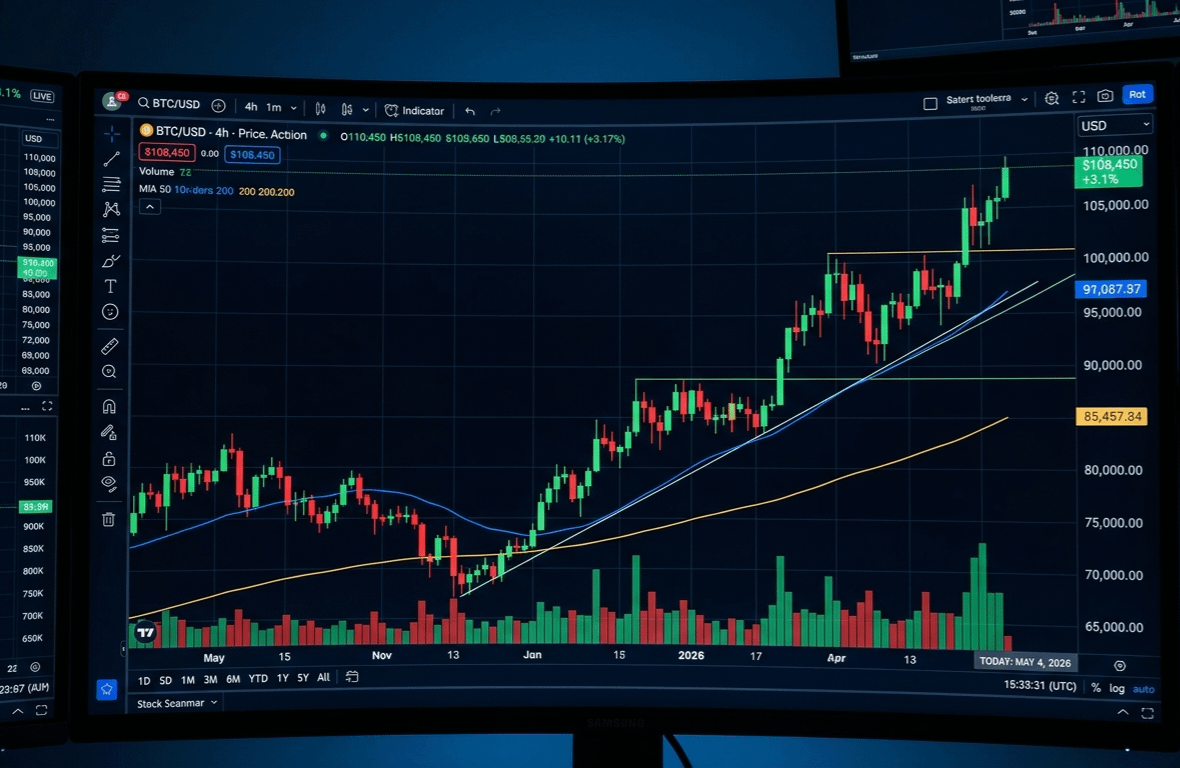Click the blue Rot button
This screenshot has height=768, width=1180.
coord(1137,94)
